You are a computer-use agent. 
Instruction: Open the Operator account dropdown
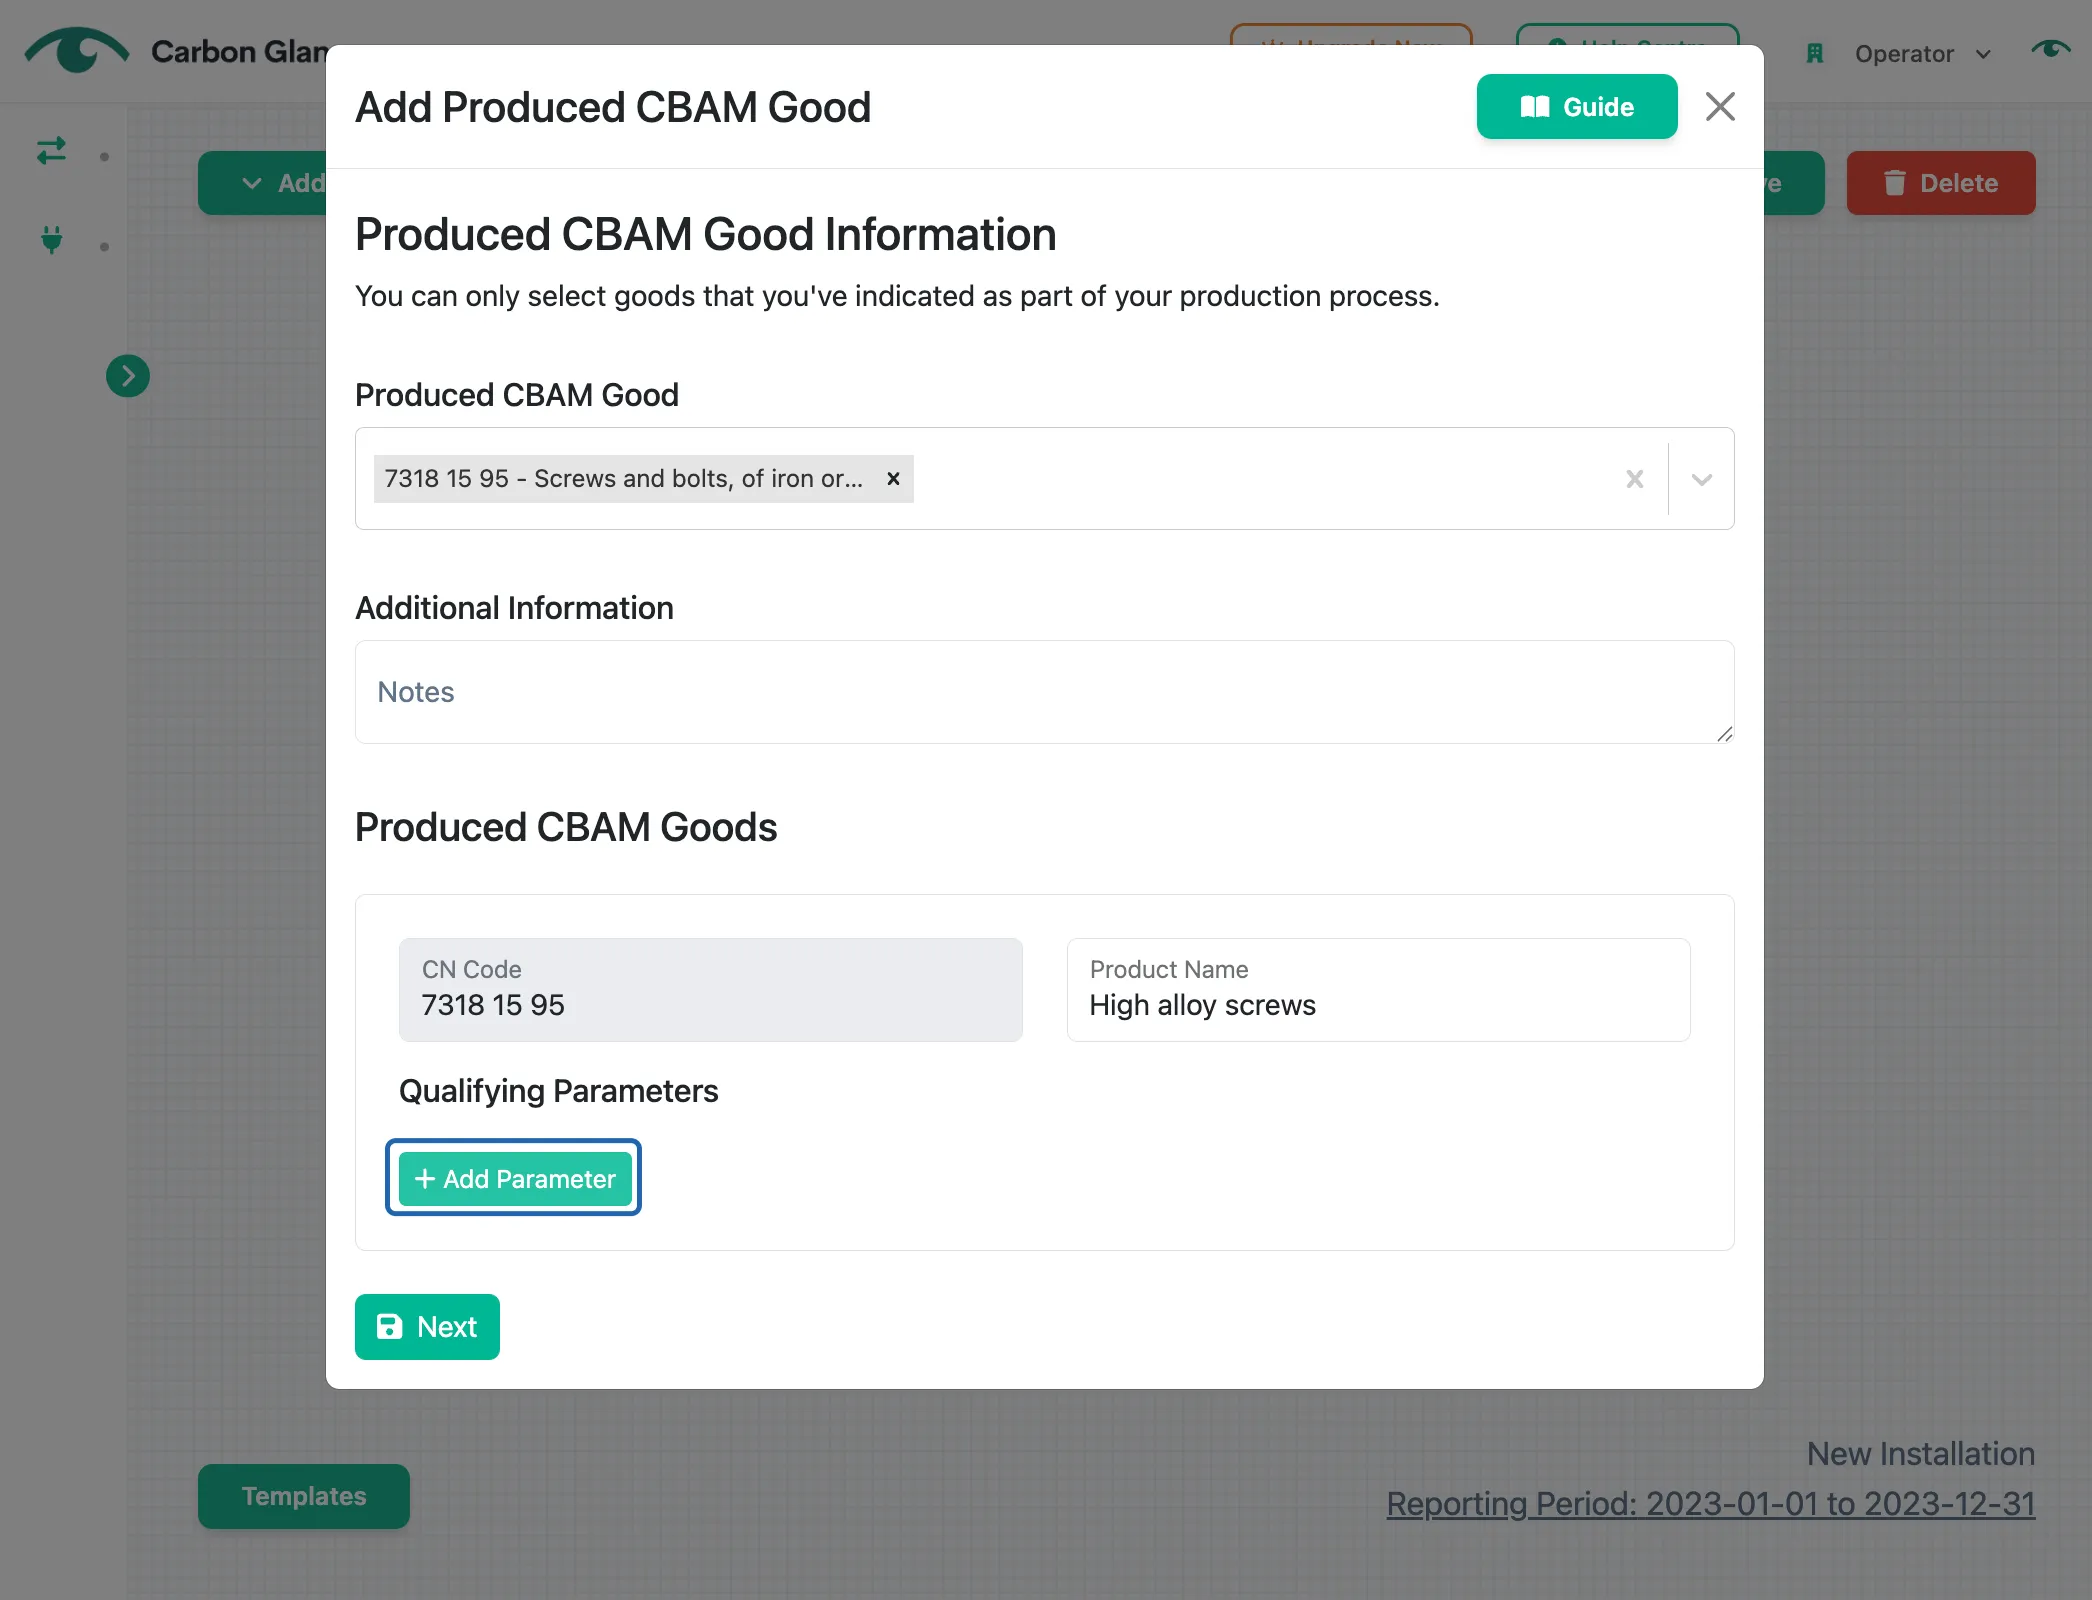tap(1922, 54)
